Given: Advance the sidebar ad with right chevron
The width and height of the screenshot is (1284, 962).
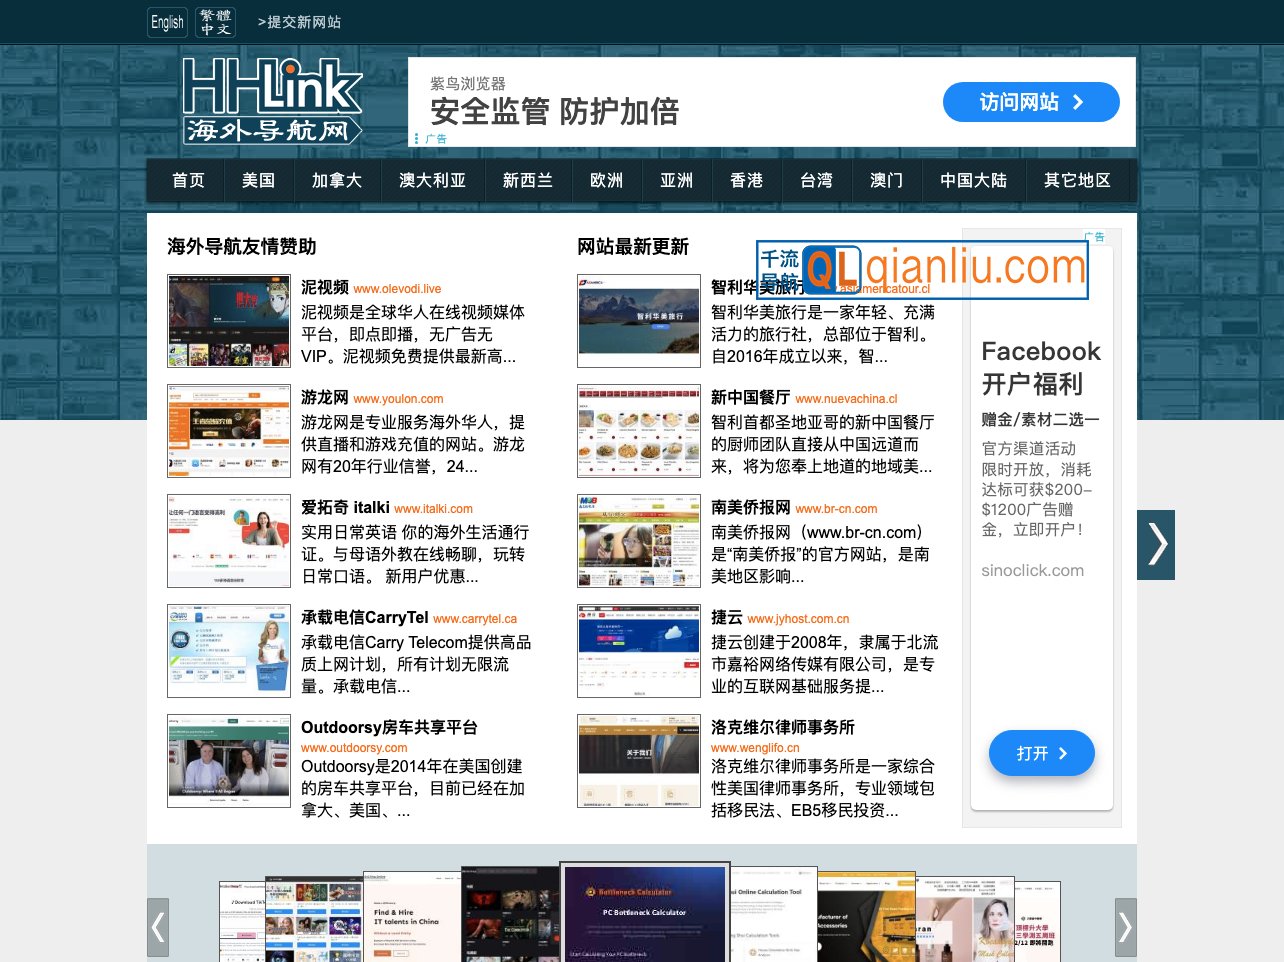Looking at the screenshot, I should tap(1156, 544).
